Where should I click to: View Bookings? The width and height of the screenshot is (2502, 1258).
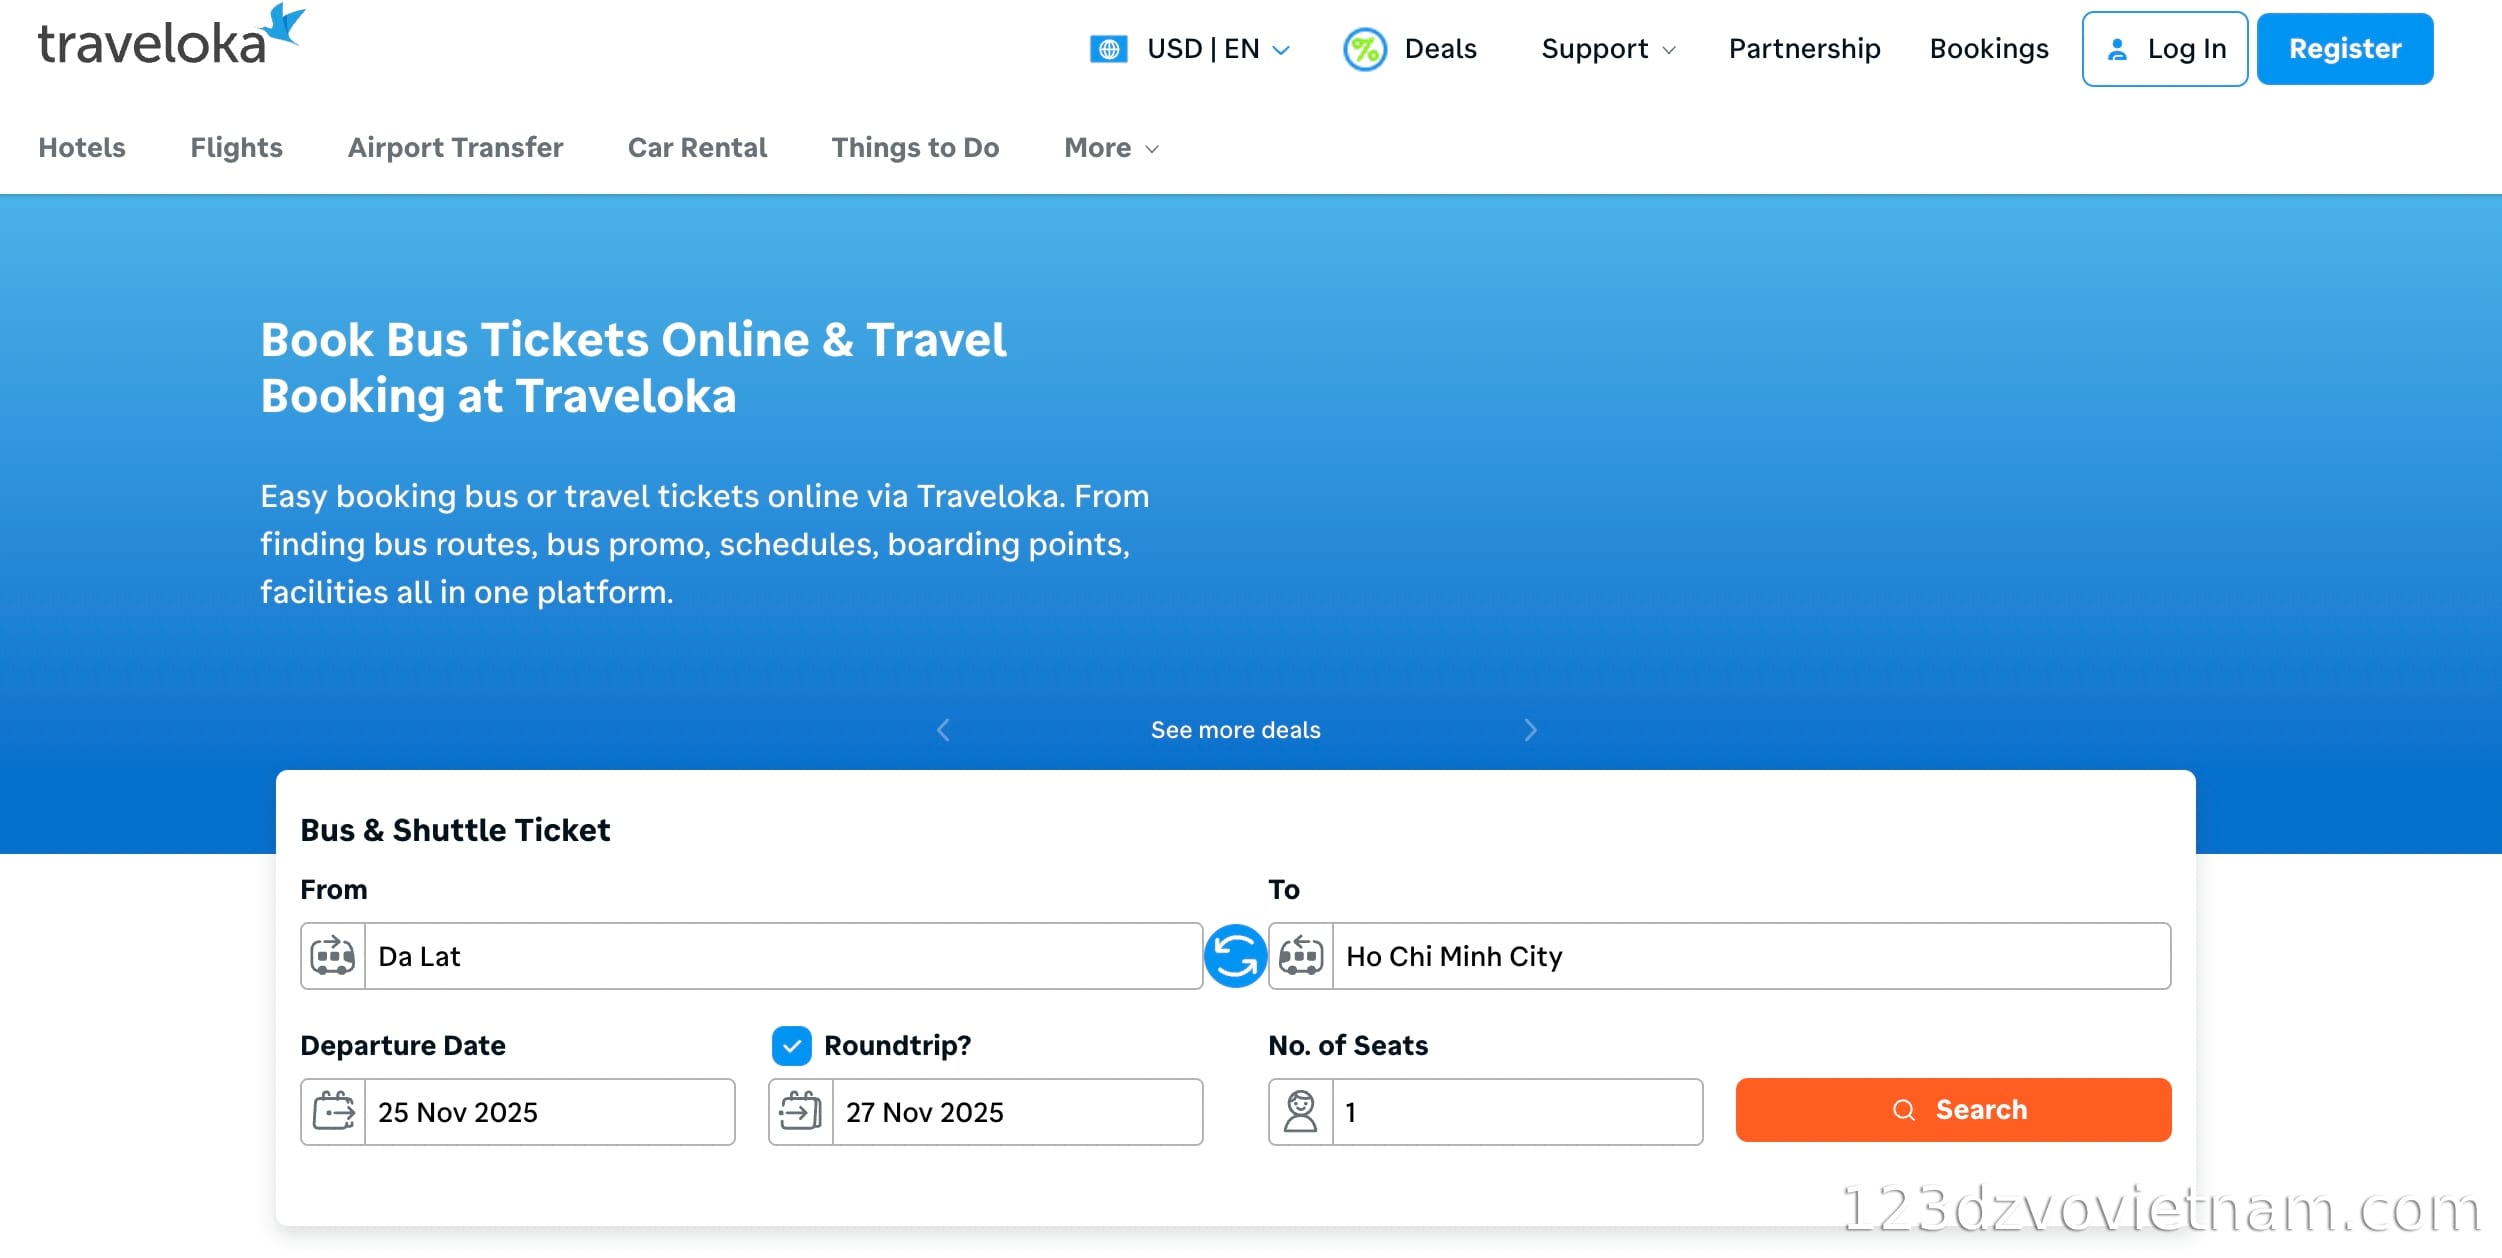pos(1989,49)
